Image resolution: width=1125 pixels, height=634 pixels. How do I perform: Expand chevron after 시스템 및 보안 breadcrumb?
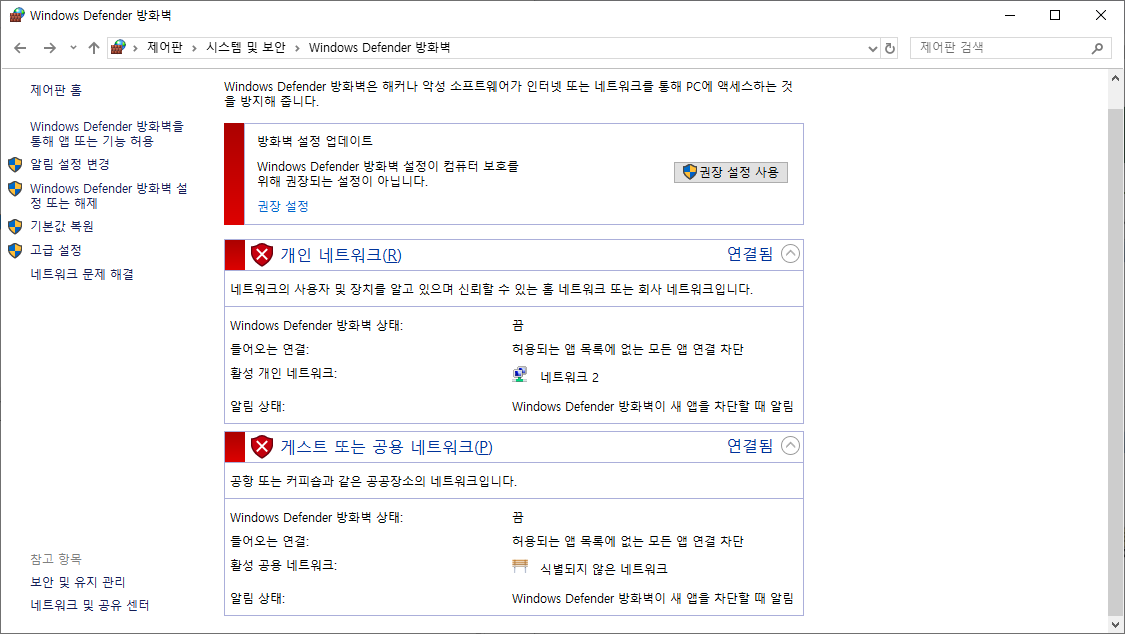point(297,48)
